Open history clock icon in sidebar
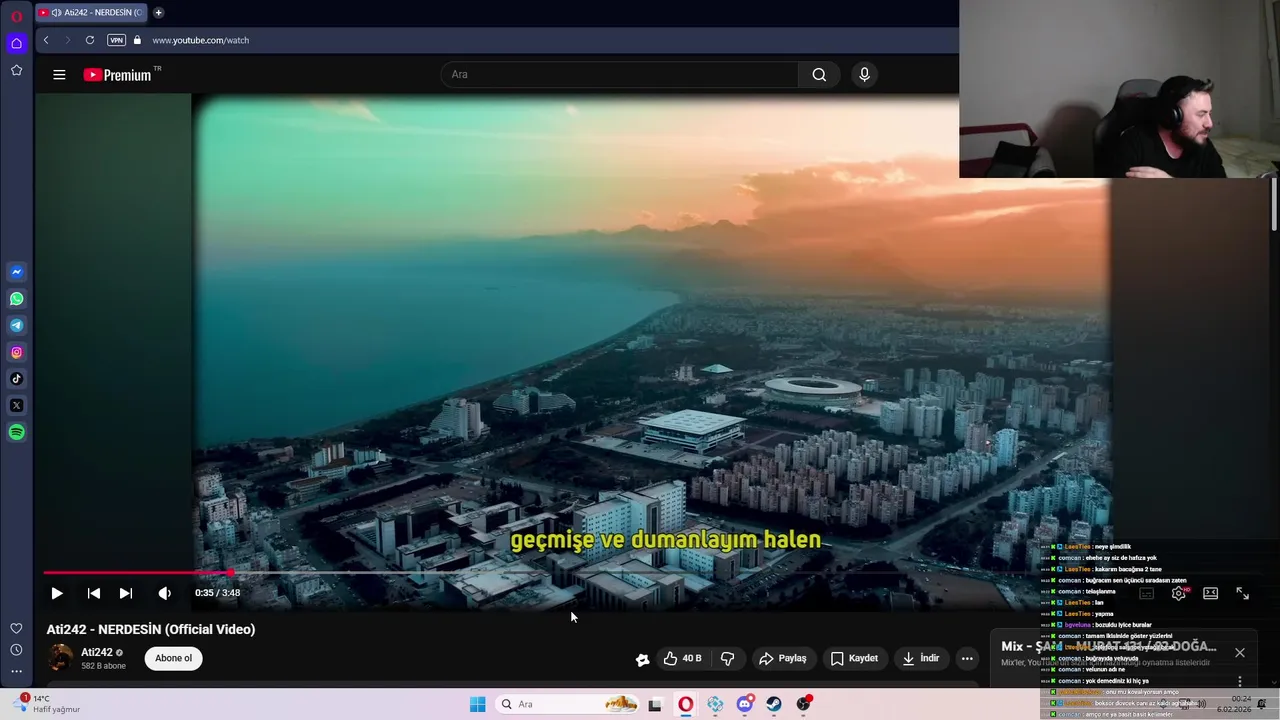This screenshot has height=720, width=1280. [x=16, y=650]
